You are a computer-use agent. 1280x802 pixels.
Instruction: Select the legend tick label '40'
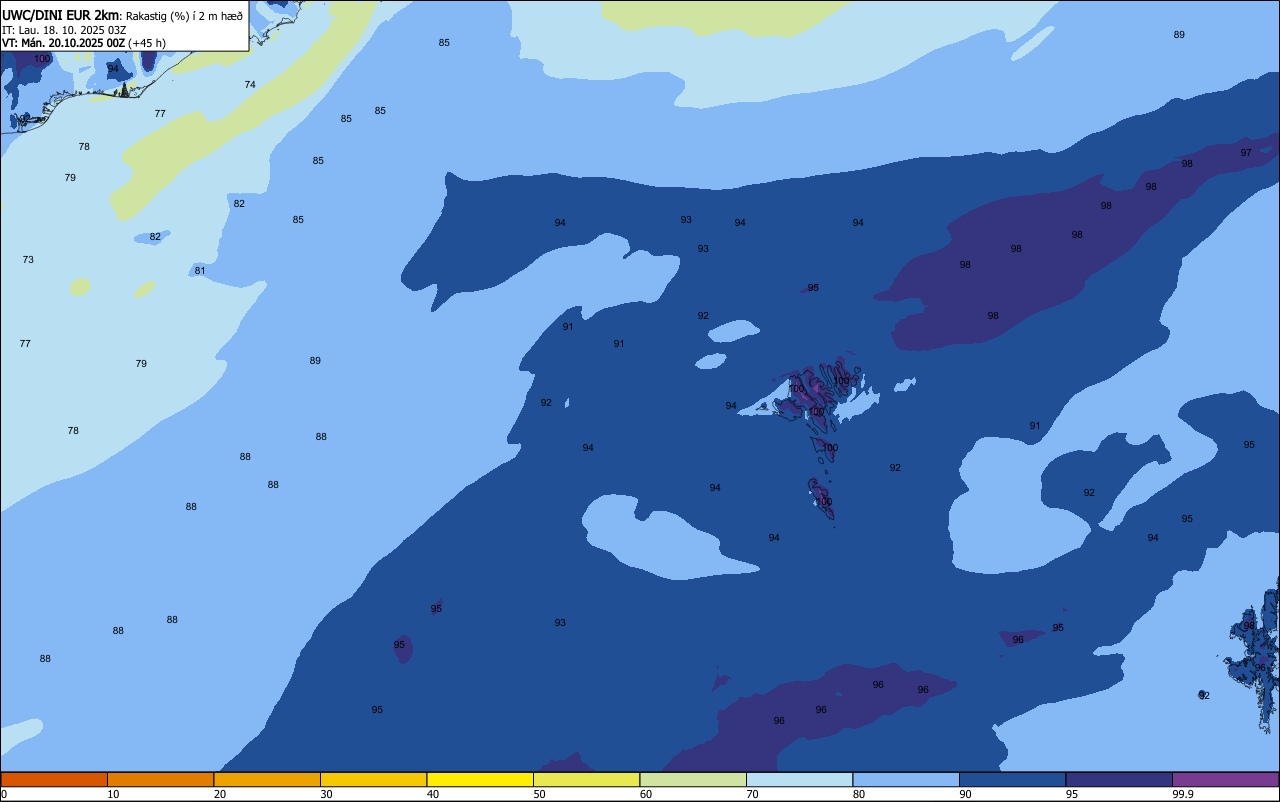point(433,794)
